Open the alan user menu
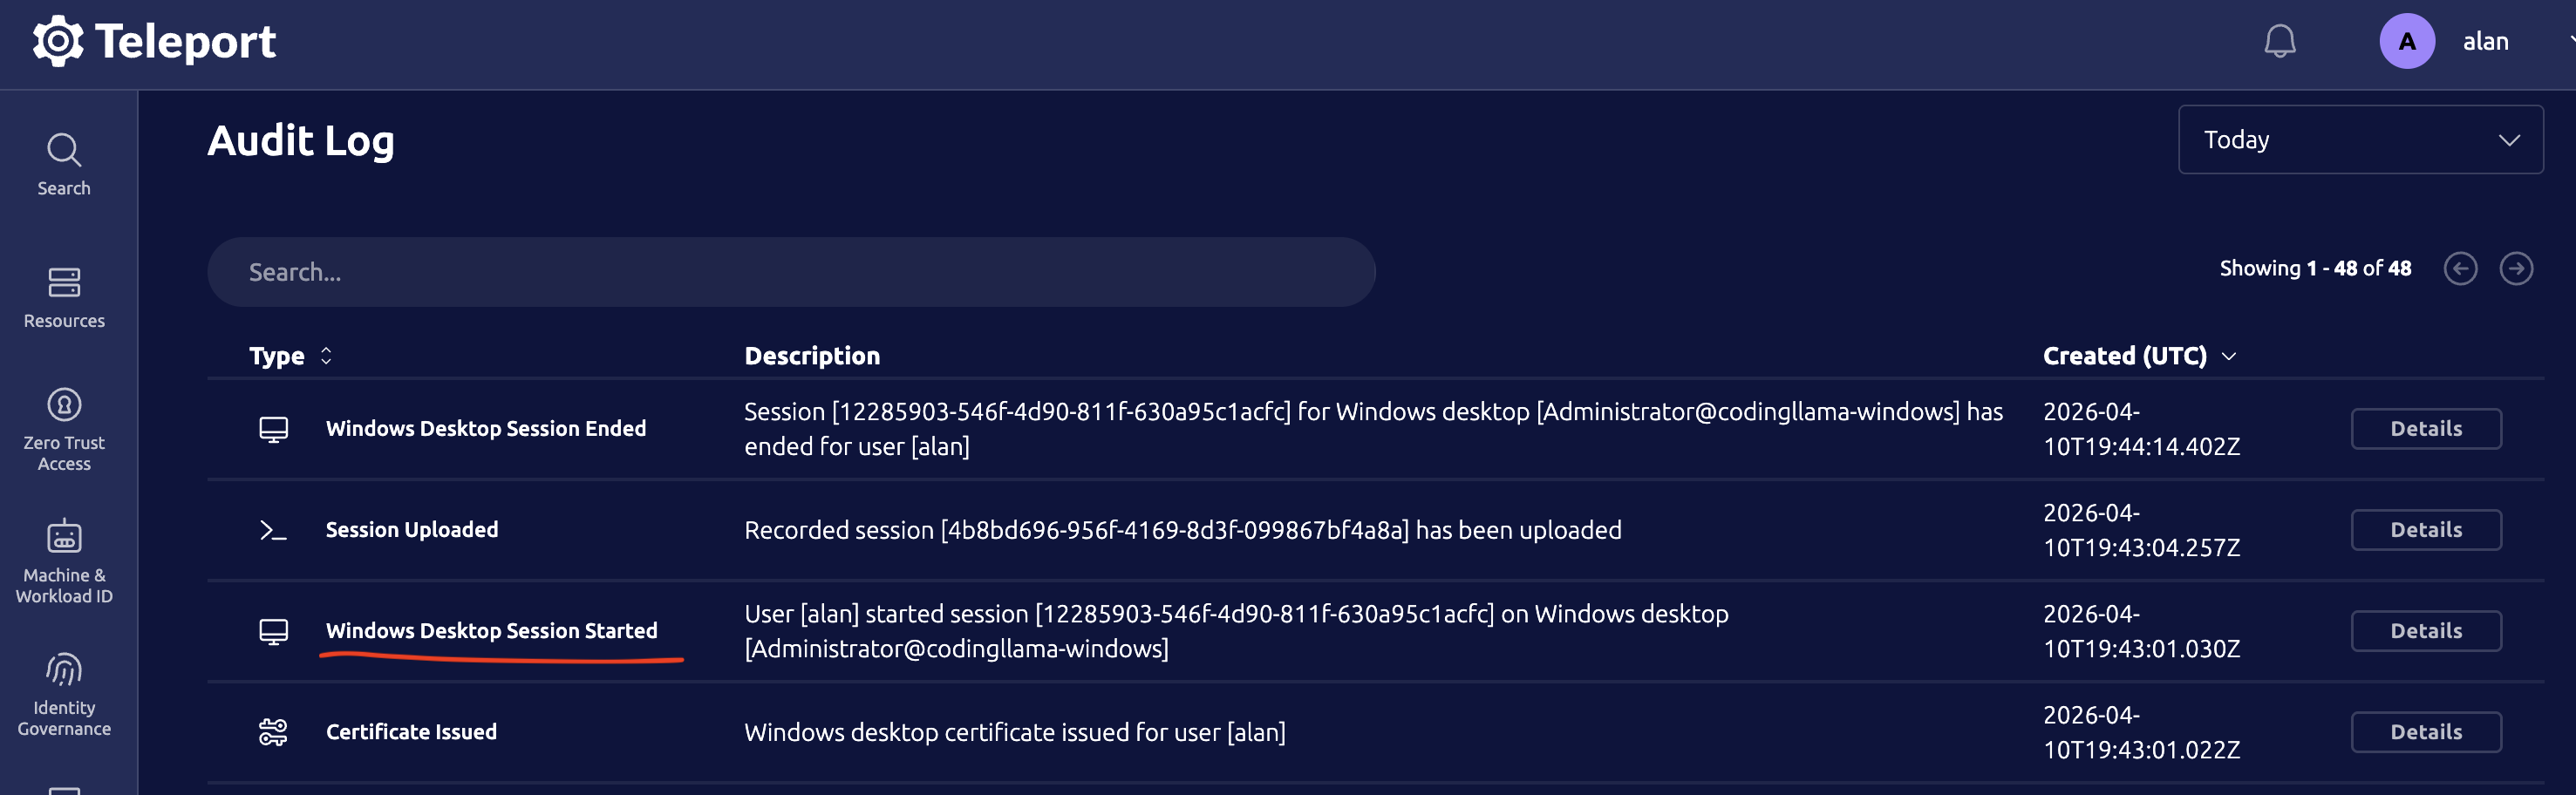The image size is (2576, 795). (x=2486, y=42)
